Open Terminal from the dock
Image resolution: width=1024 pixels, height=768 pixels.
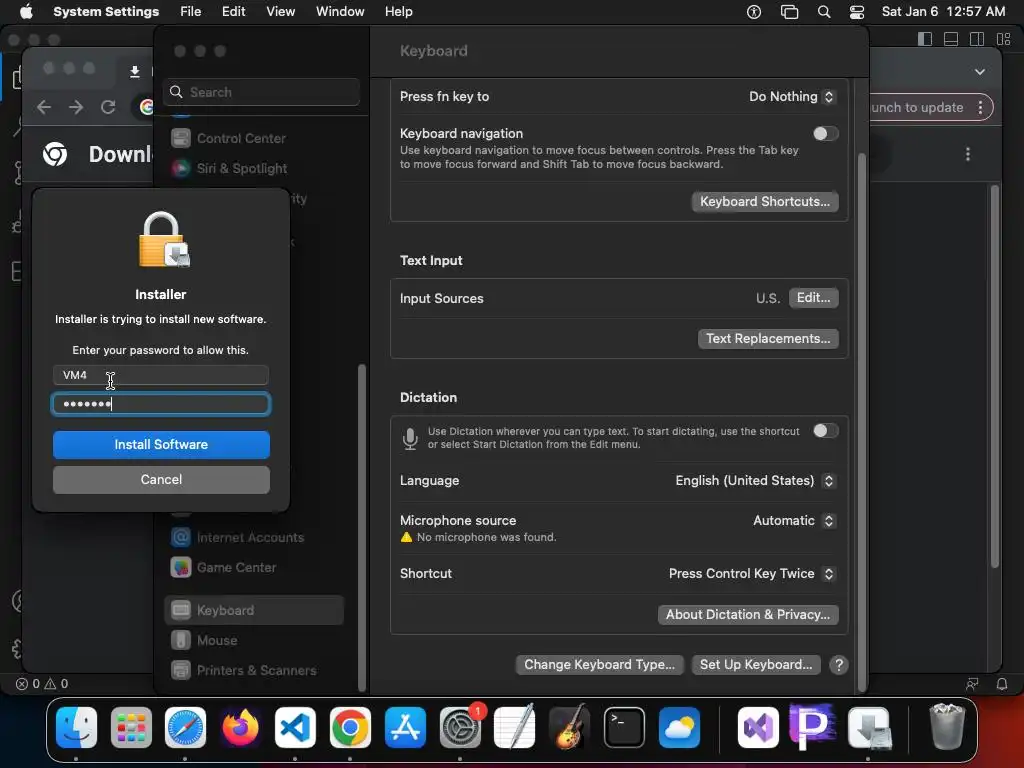tap(624, 728)
